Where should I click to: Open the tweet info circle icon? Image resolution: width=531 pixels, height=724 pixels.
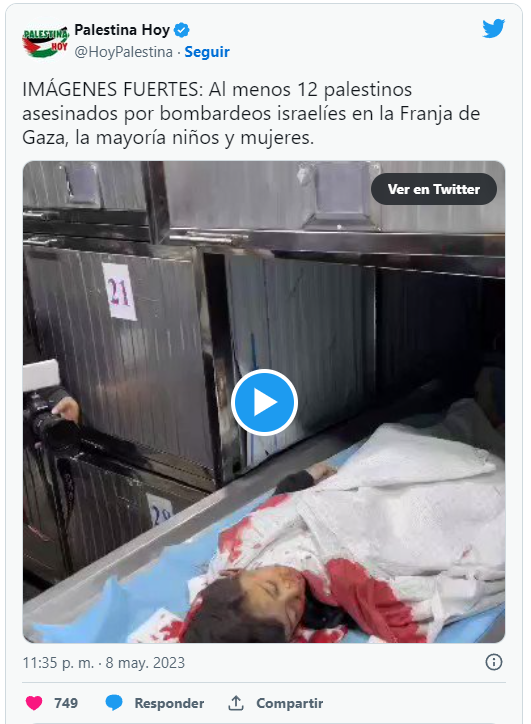(x=494, y=662)
